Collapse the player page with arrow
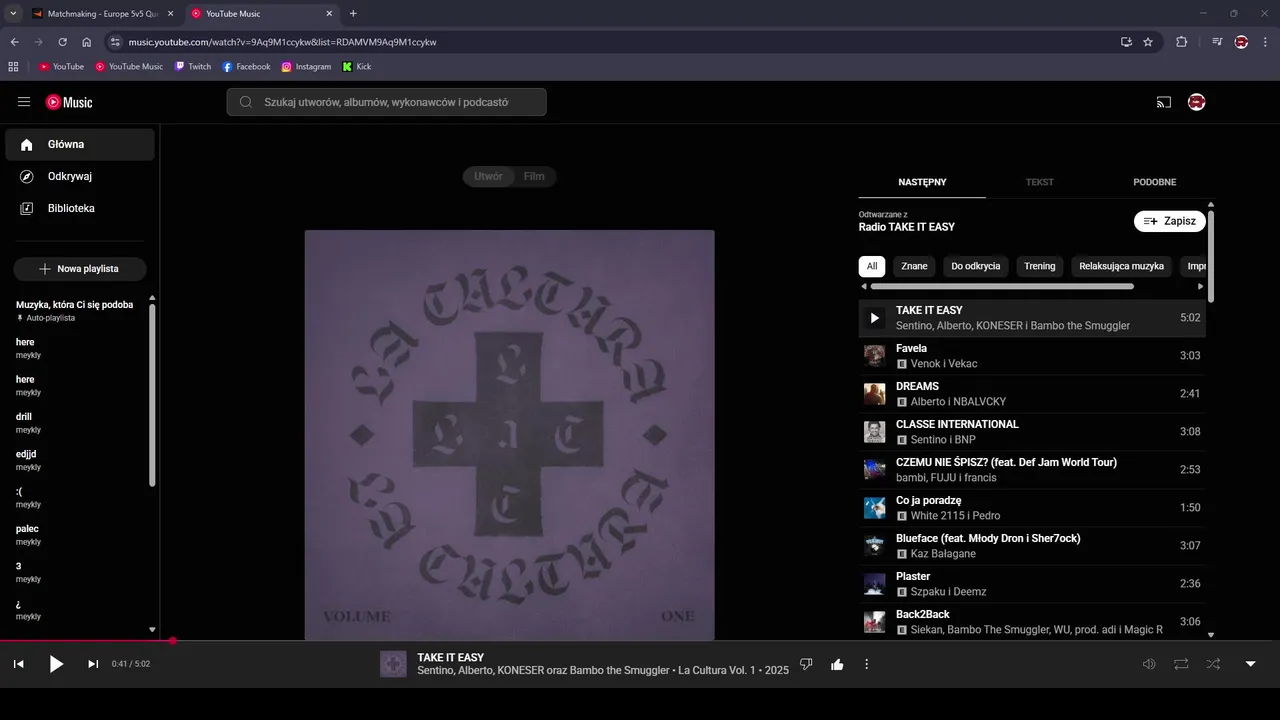Screen dimensions: 1280x720 coord(1250,664)
